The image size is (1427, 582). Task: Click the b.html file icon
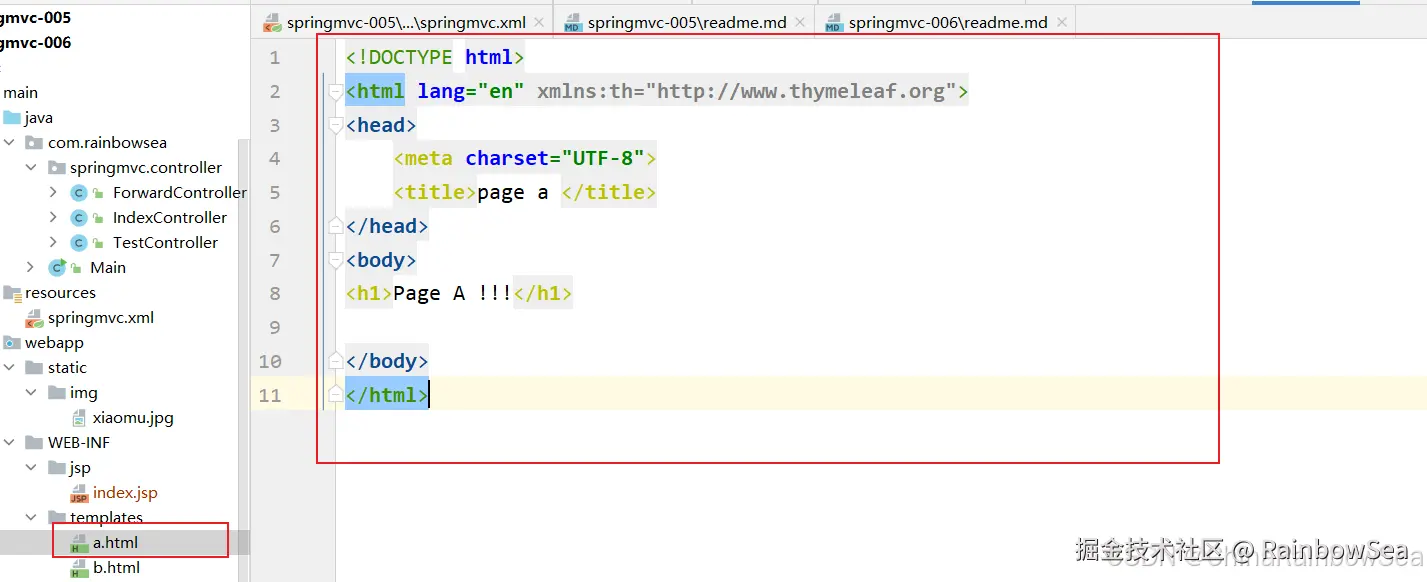click(79, 568)
